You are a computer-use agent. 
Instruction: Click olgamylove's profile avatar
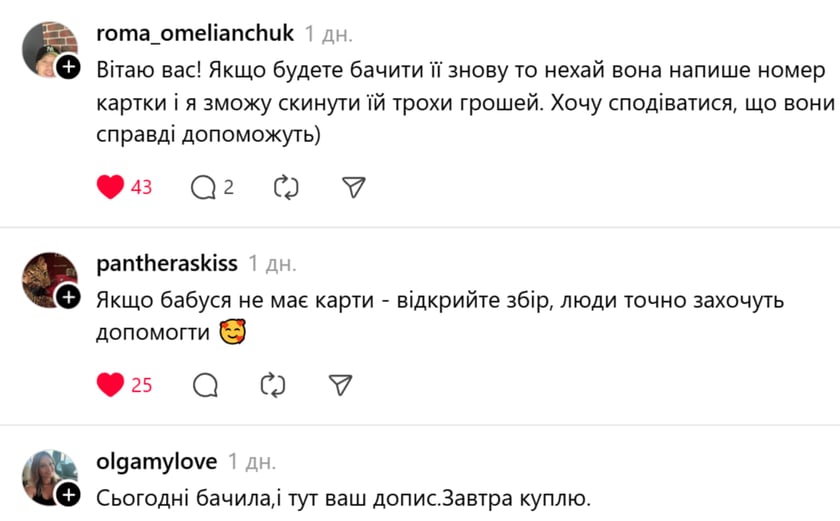pos(48,476)
